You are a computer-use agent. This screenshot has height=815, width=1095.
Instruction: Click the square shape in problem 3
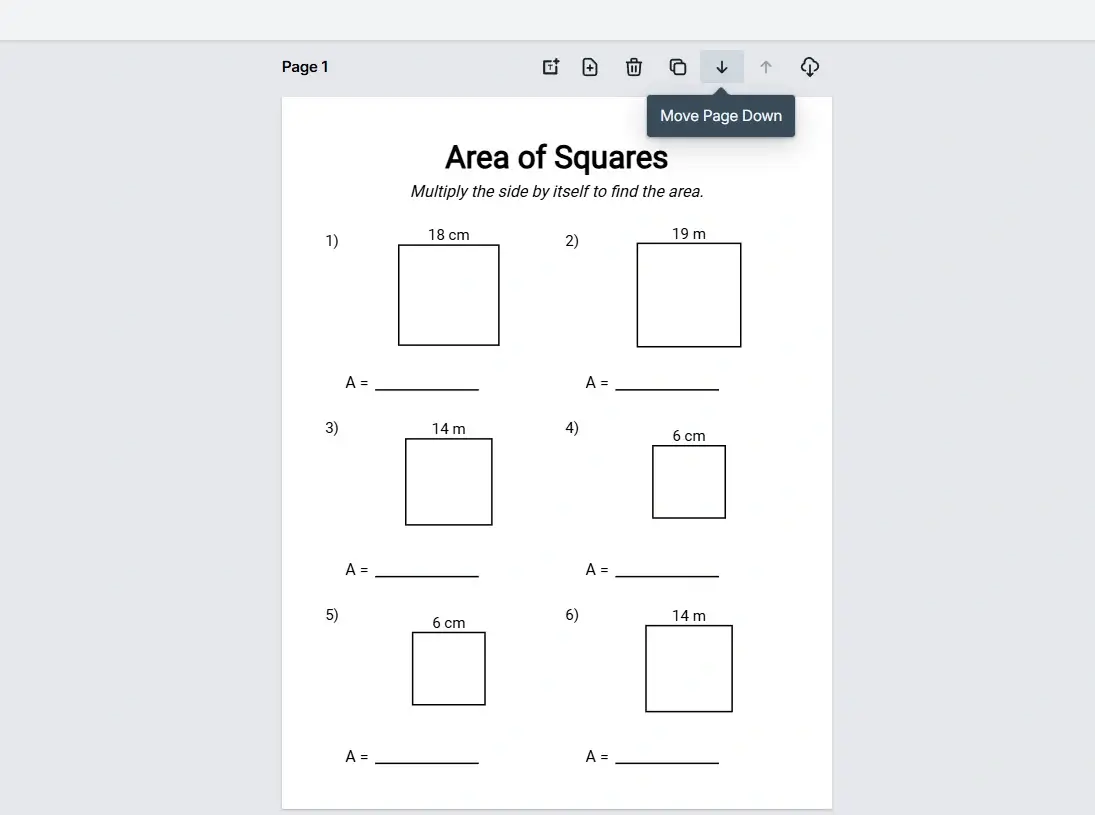[x=449, y=482]
